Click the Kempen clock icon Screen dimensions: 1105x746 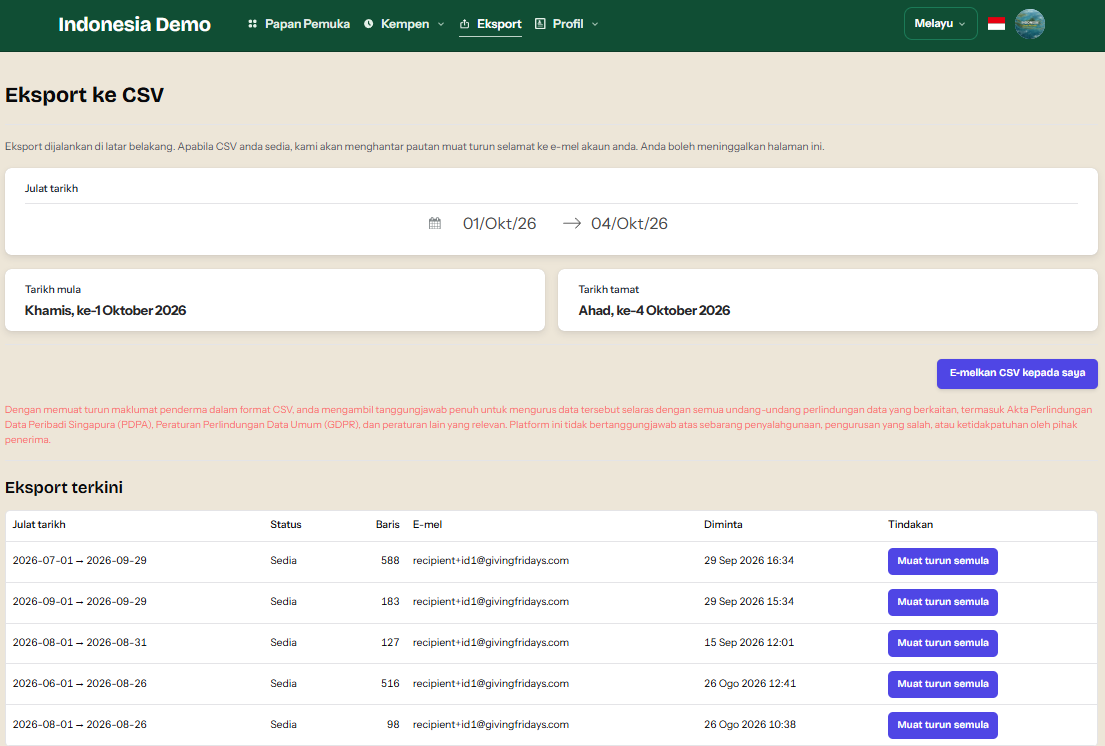click(x=369, y=24)
